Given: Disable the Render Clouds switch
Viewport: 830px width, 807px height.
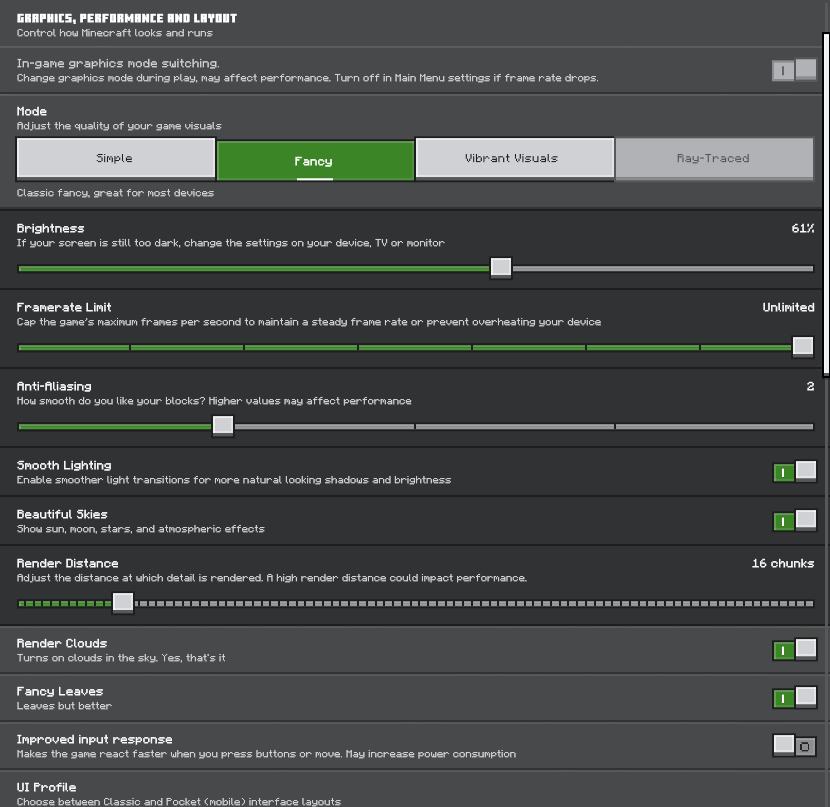Looking at the screenshot, I should (x=794, y=650).
